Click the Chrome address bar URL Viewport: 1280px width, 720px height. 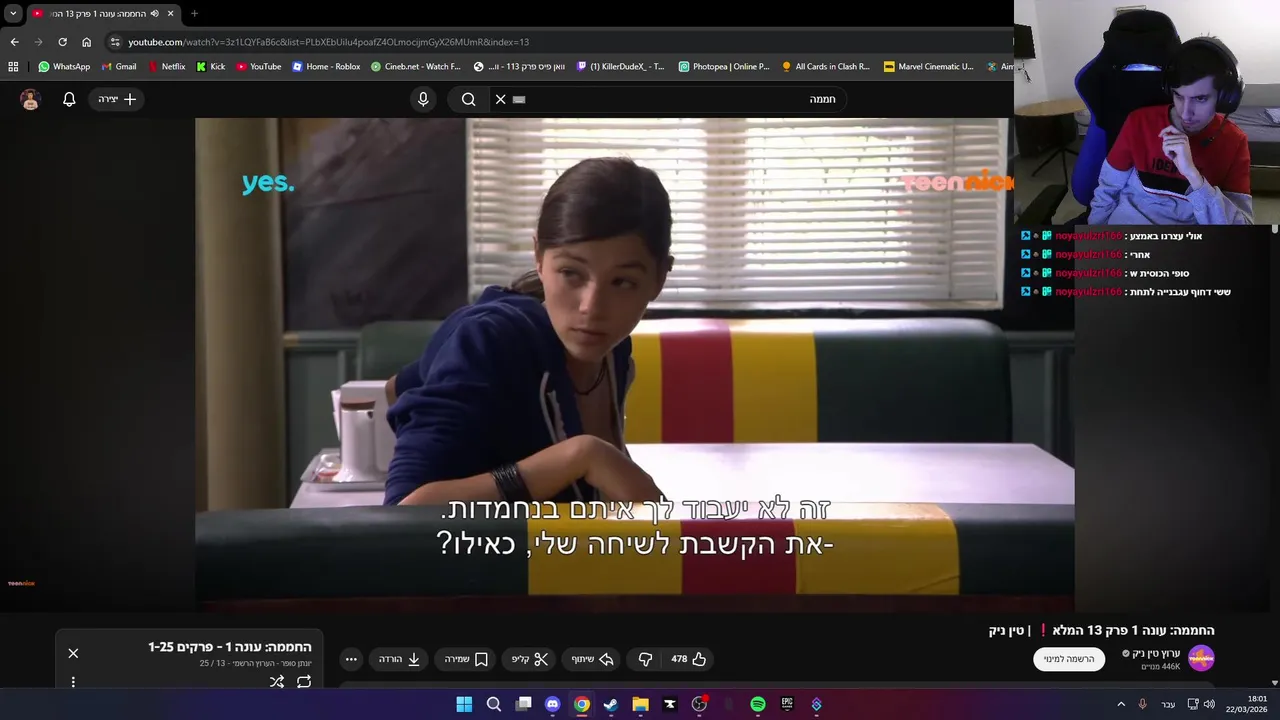pyautogui.click(x=328, y=42)
